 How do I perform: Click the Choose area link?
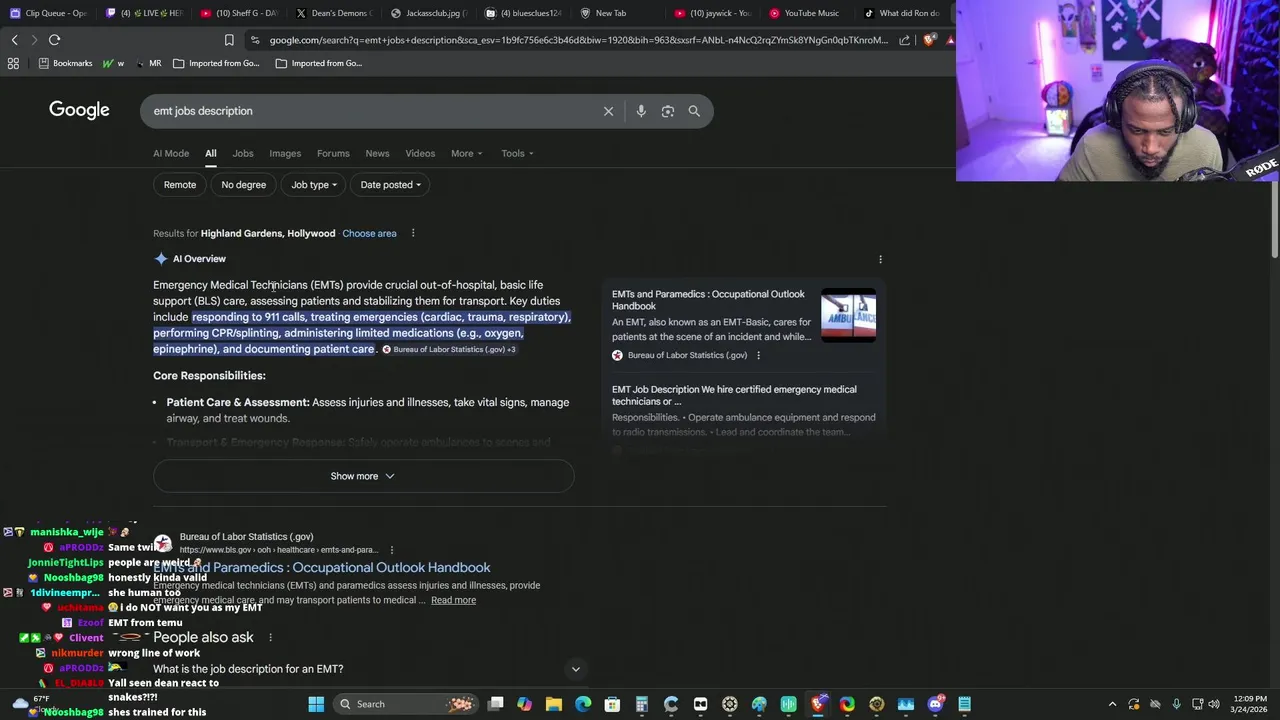[x=369, y=233]
